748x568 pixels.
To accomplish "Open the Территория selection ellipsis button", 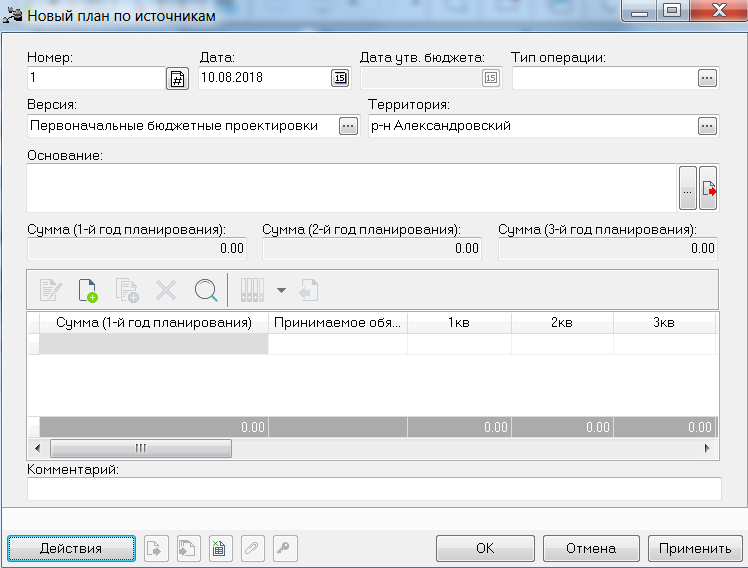I will (707, 126).
